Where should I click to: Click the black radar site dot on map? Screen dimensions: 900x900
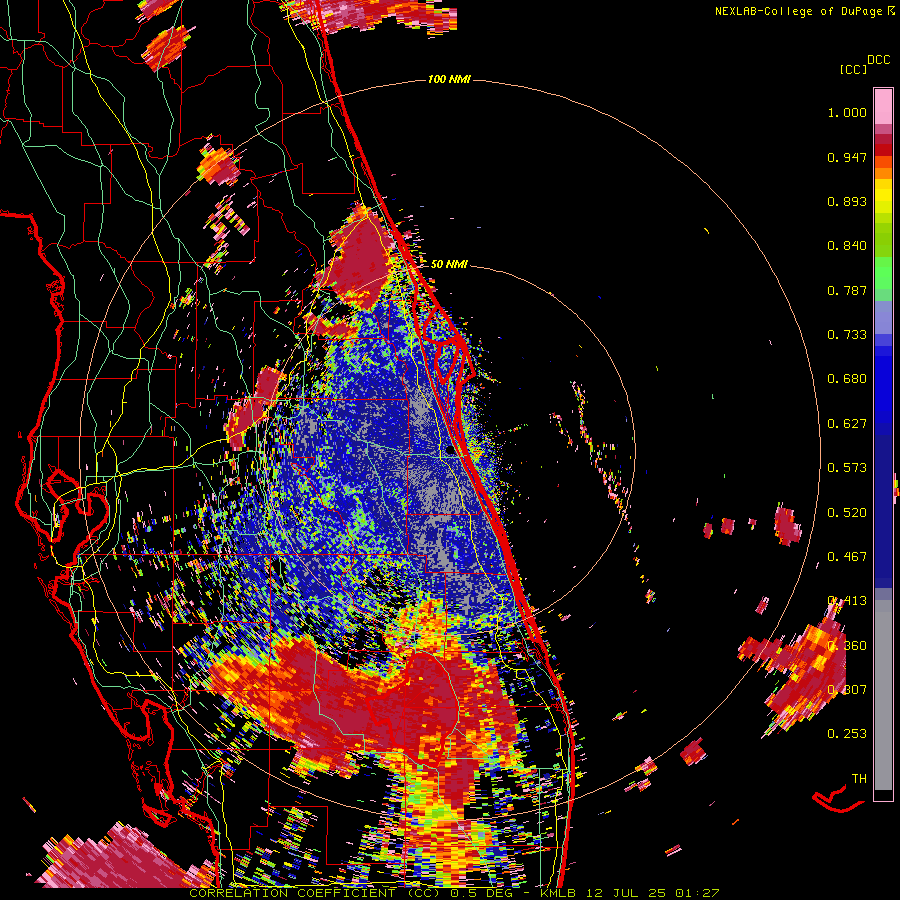[450, 451]
